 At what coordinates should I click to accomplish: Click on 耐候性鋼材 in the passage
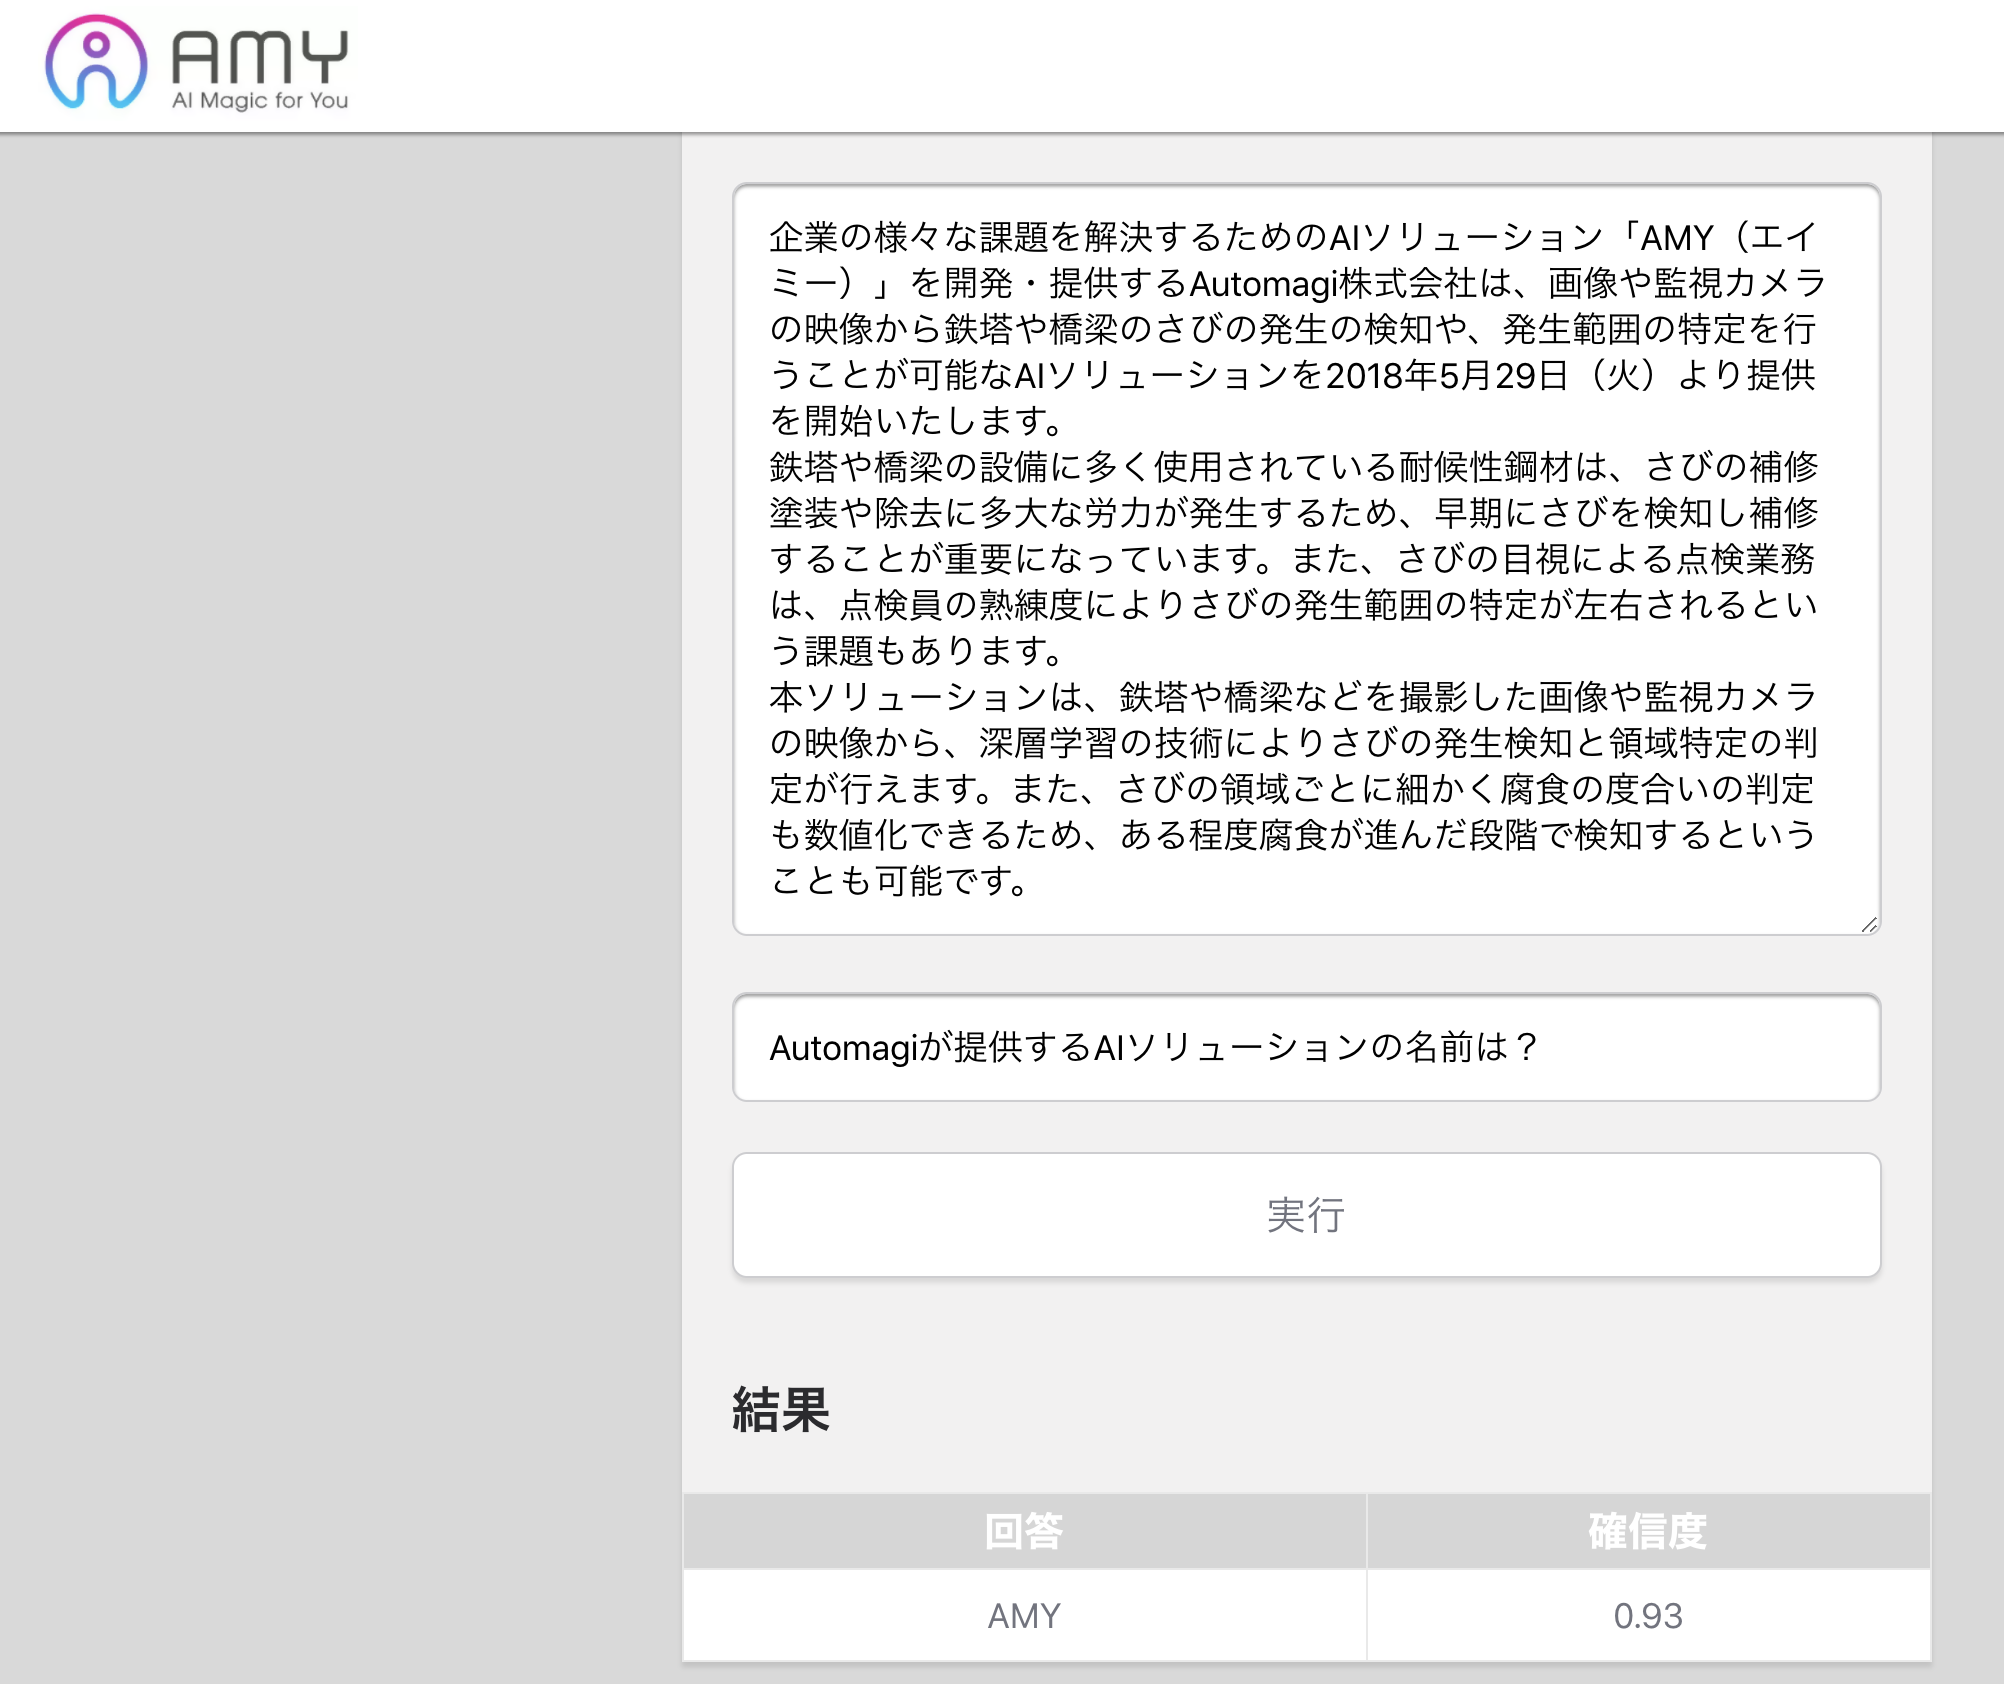click(x=1486, y=467)
